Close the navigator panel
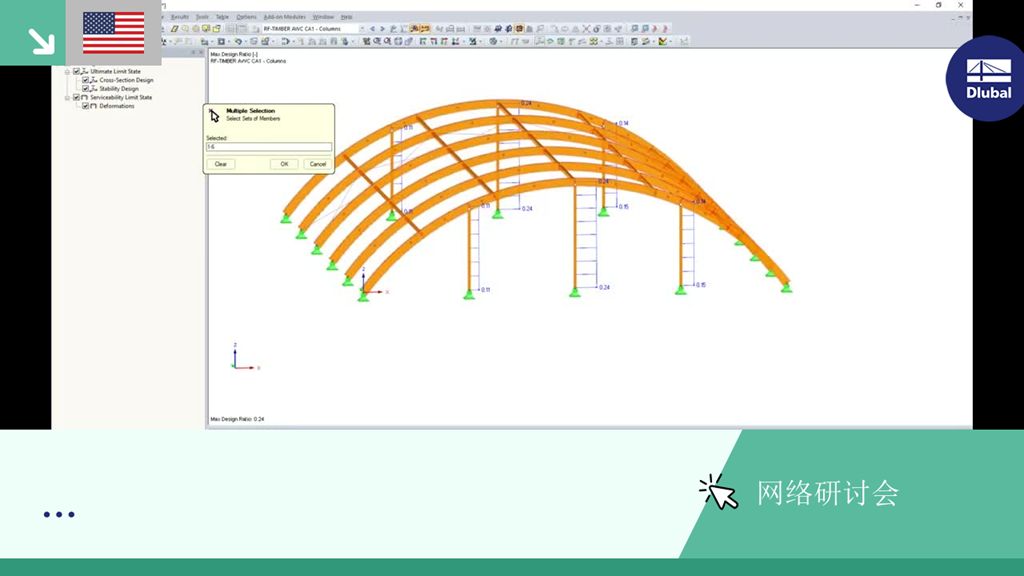This screenshot has height=576, width=1024. click(200, 52)
